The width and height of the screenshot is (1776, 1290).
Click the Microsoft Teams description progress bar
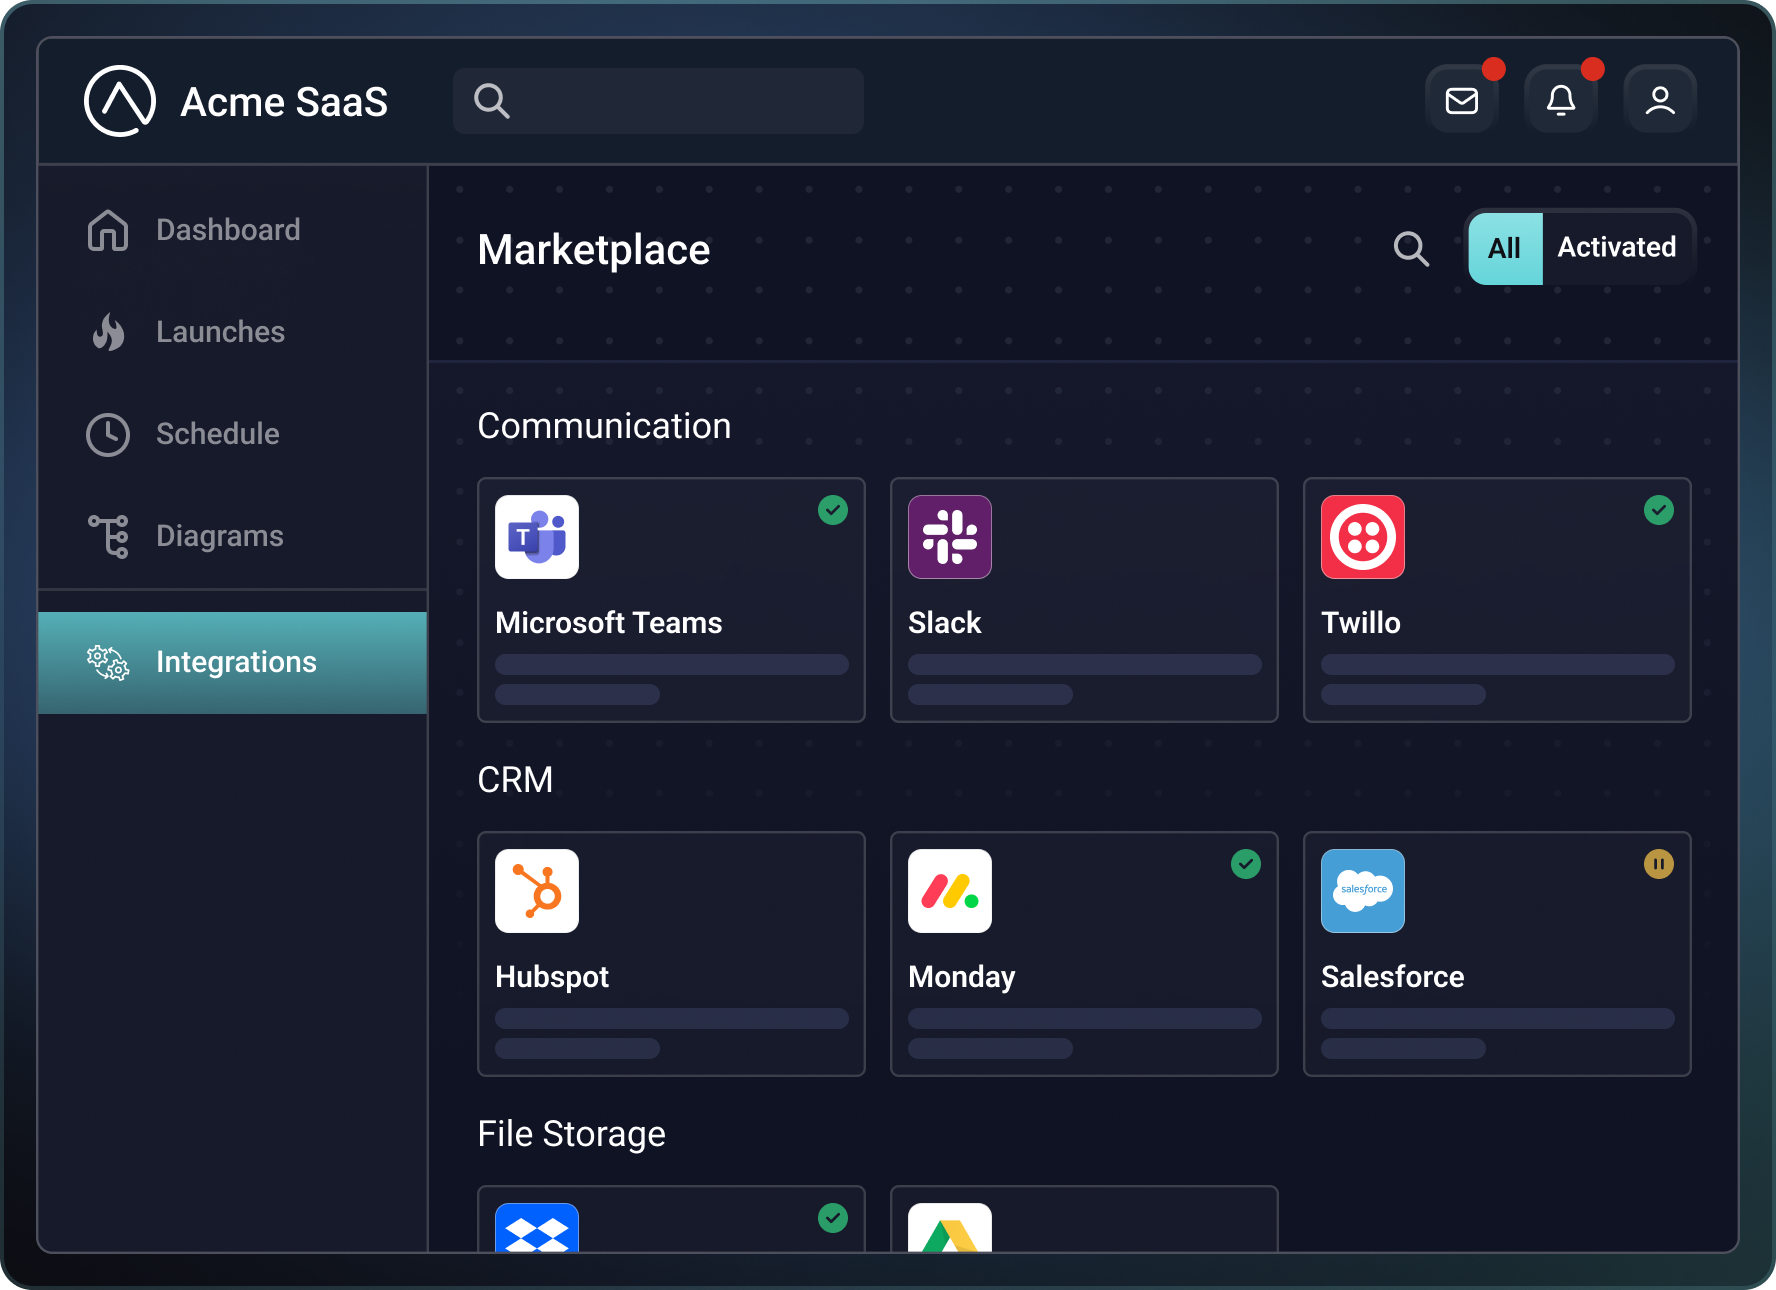click(671, 664)
